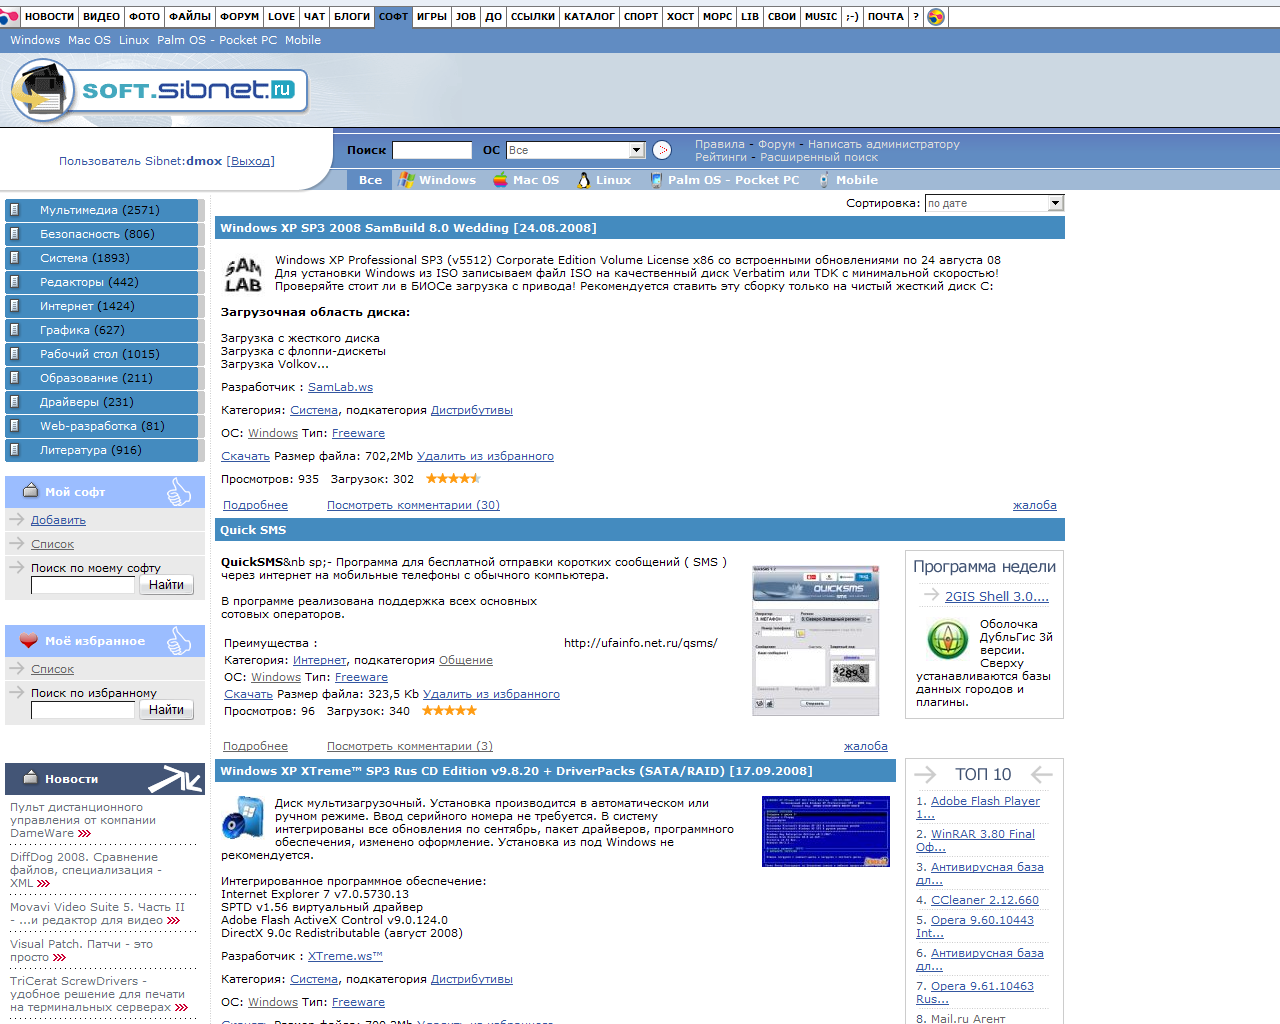This screenshot has height=1024, width=1280.
Task: Click Windows flag icon in the OS tabs
Action: tap(406, 180)
